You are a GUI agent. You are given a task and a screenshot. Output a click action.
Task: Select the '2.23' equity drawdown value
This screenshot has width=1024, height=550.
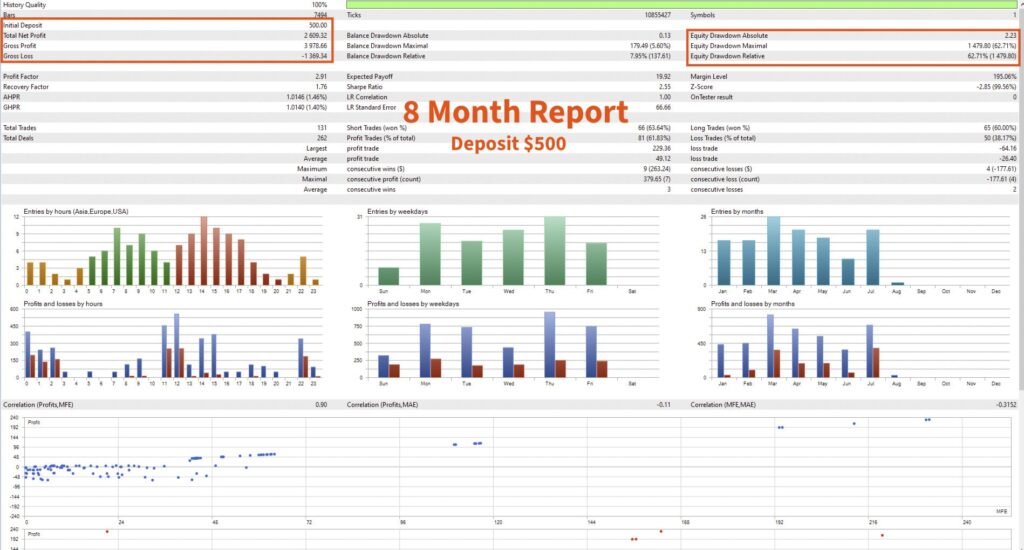1010,36
